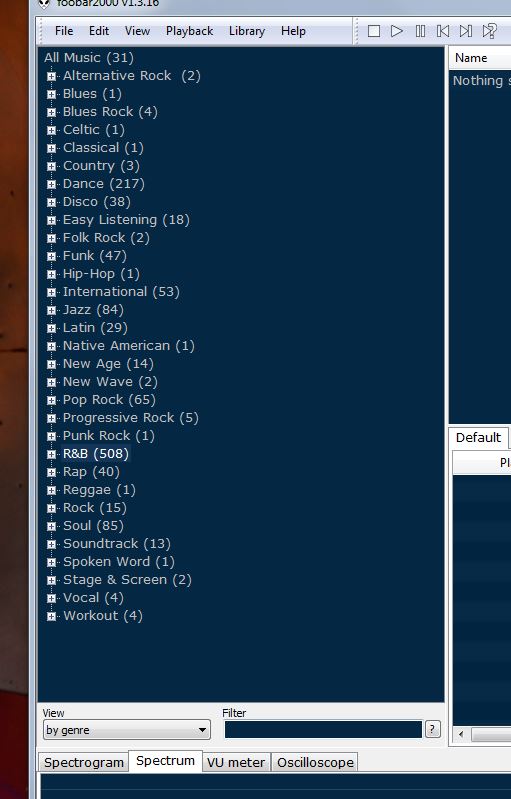The height and width of the screenshot is (799, 511).
Task: Click the Stop playback button
Action: point(374,31)
